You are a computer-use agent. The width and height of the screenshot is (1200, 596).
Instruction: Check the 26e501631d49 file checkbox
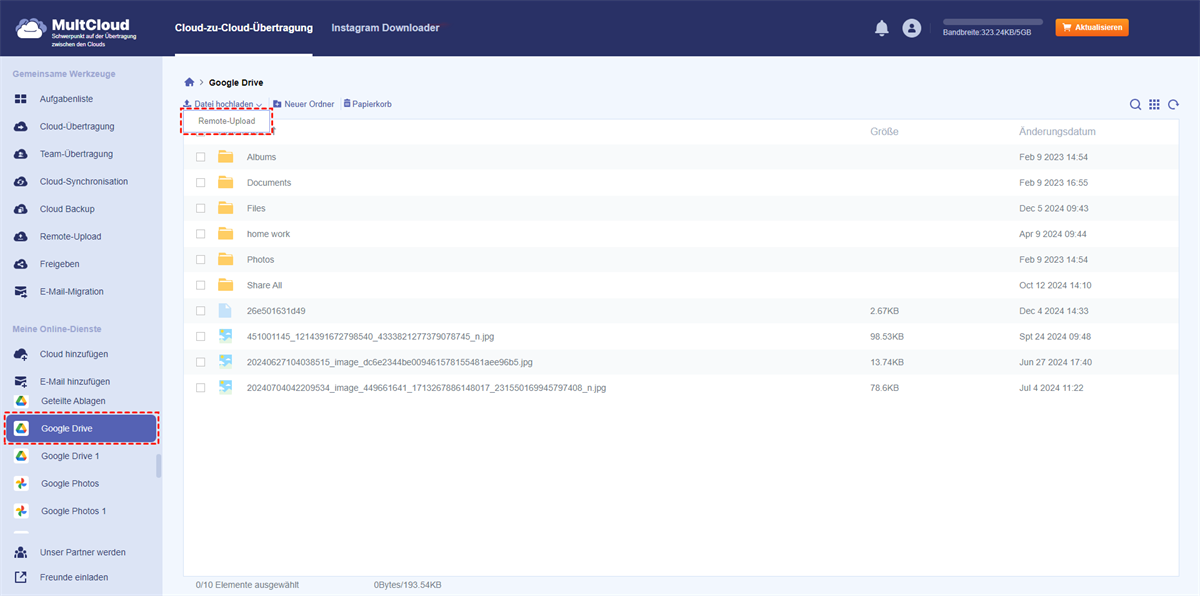pos(201,311)
